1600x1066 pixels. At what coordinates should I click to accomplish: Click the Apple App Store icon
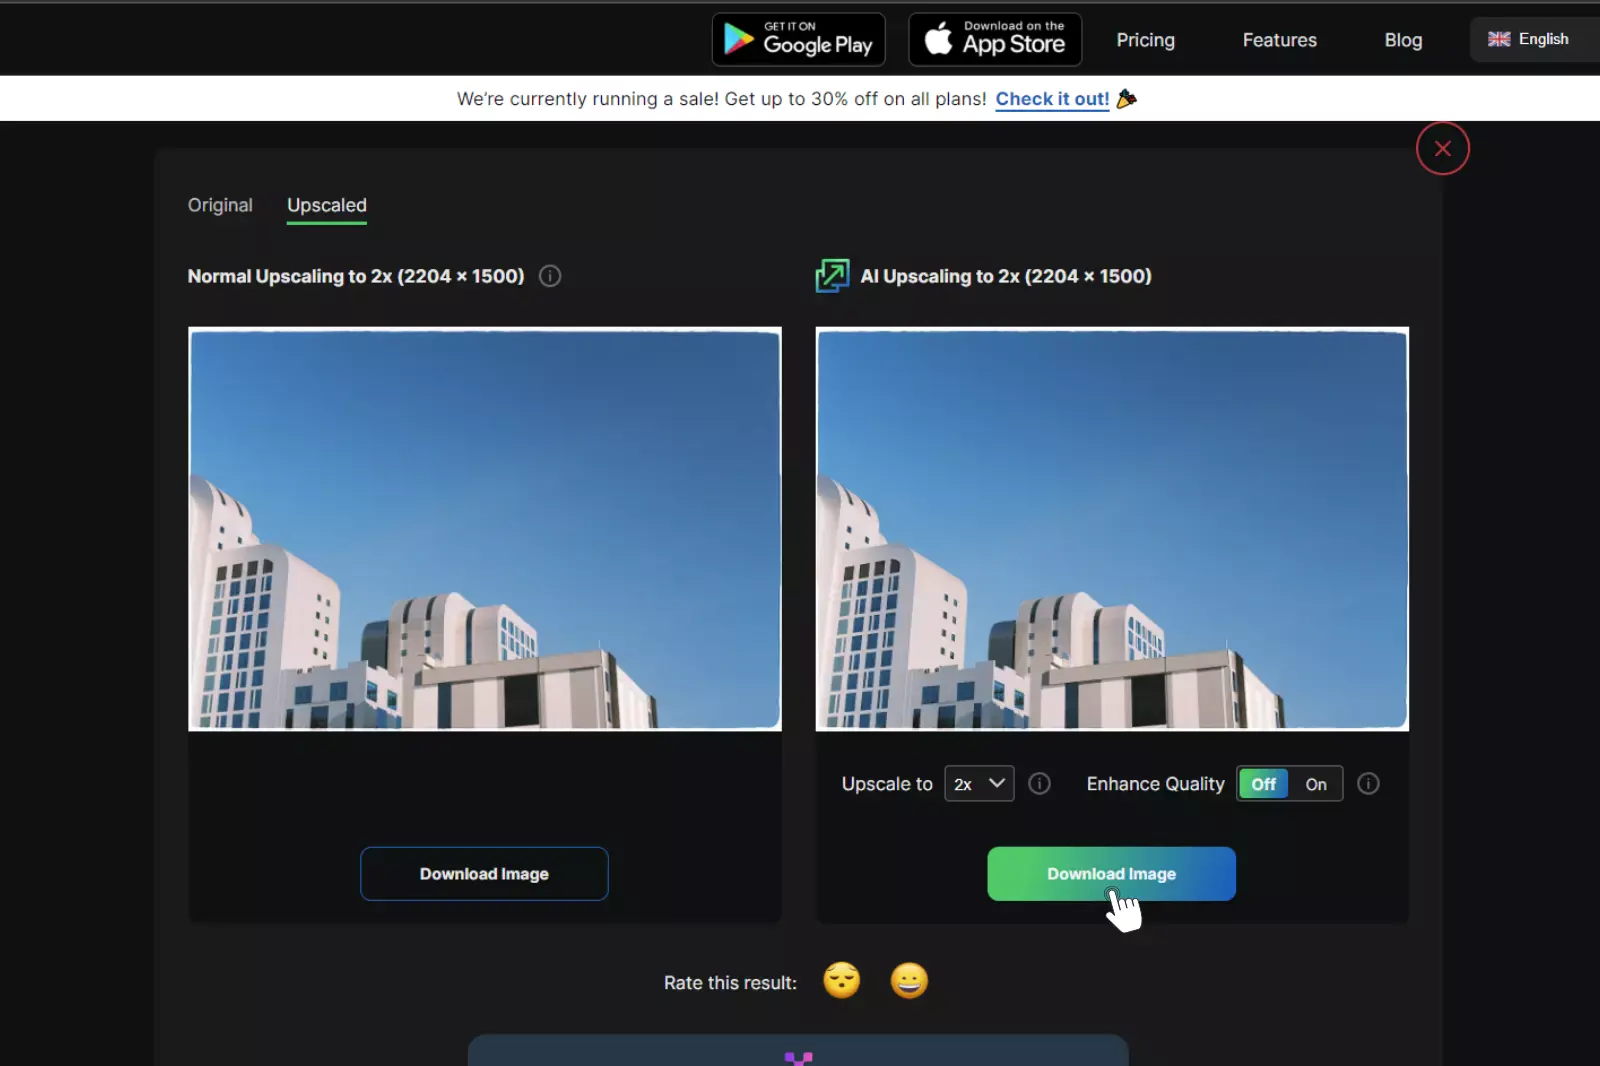[x=938, y=39]
